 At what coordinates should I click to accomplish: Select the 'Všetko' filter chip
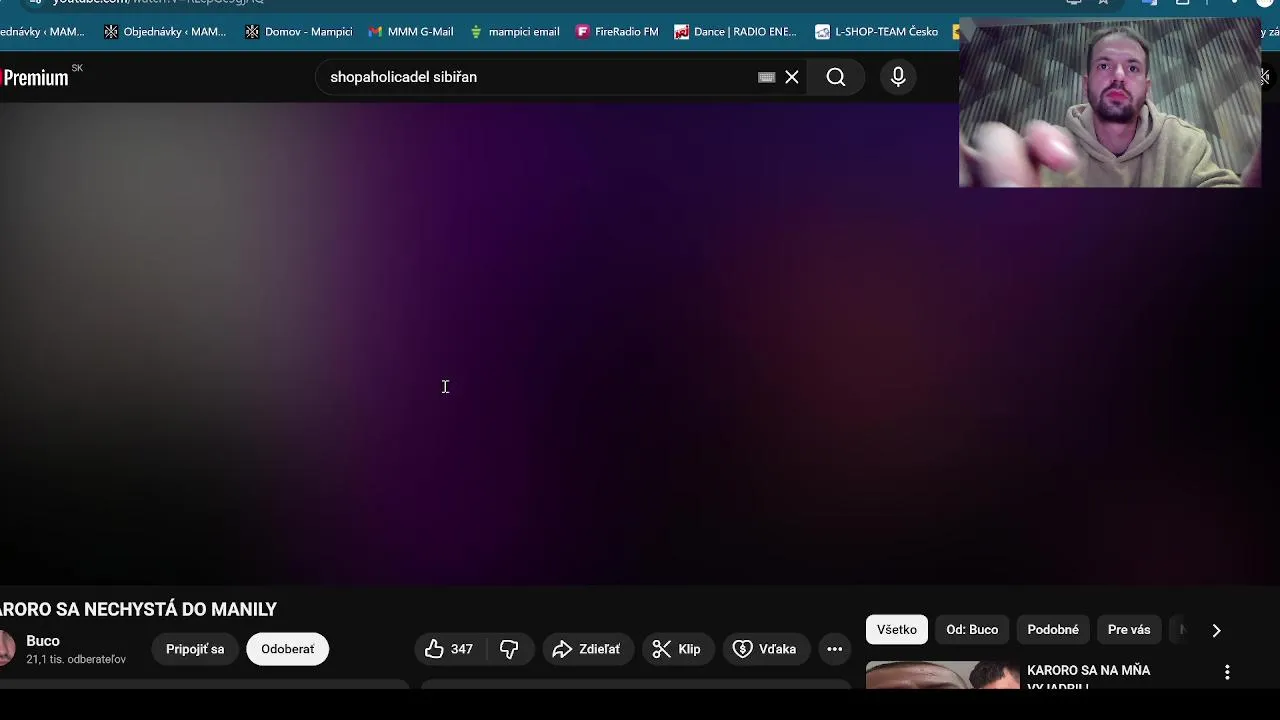pos(897,630)
